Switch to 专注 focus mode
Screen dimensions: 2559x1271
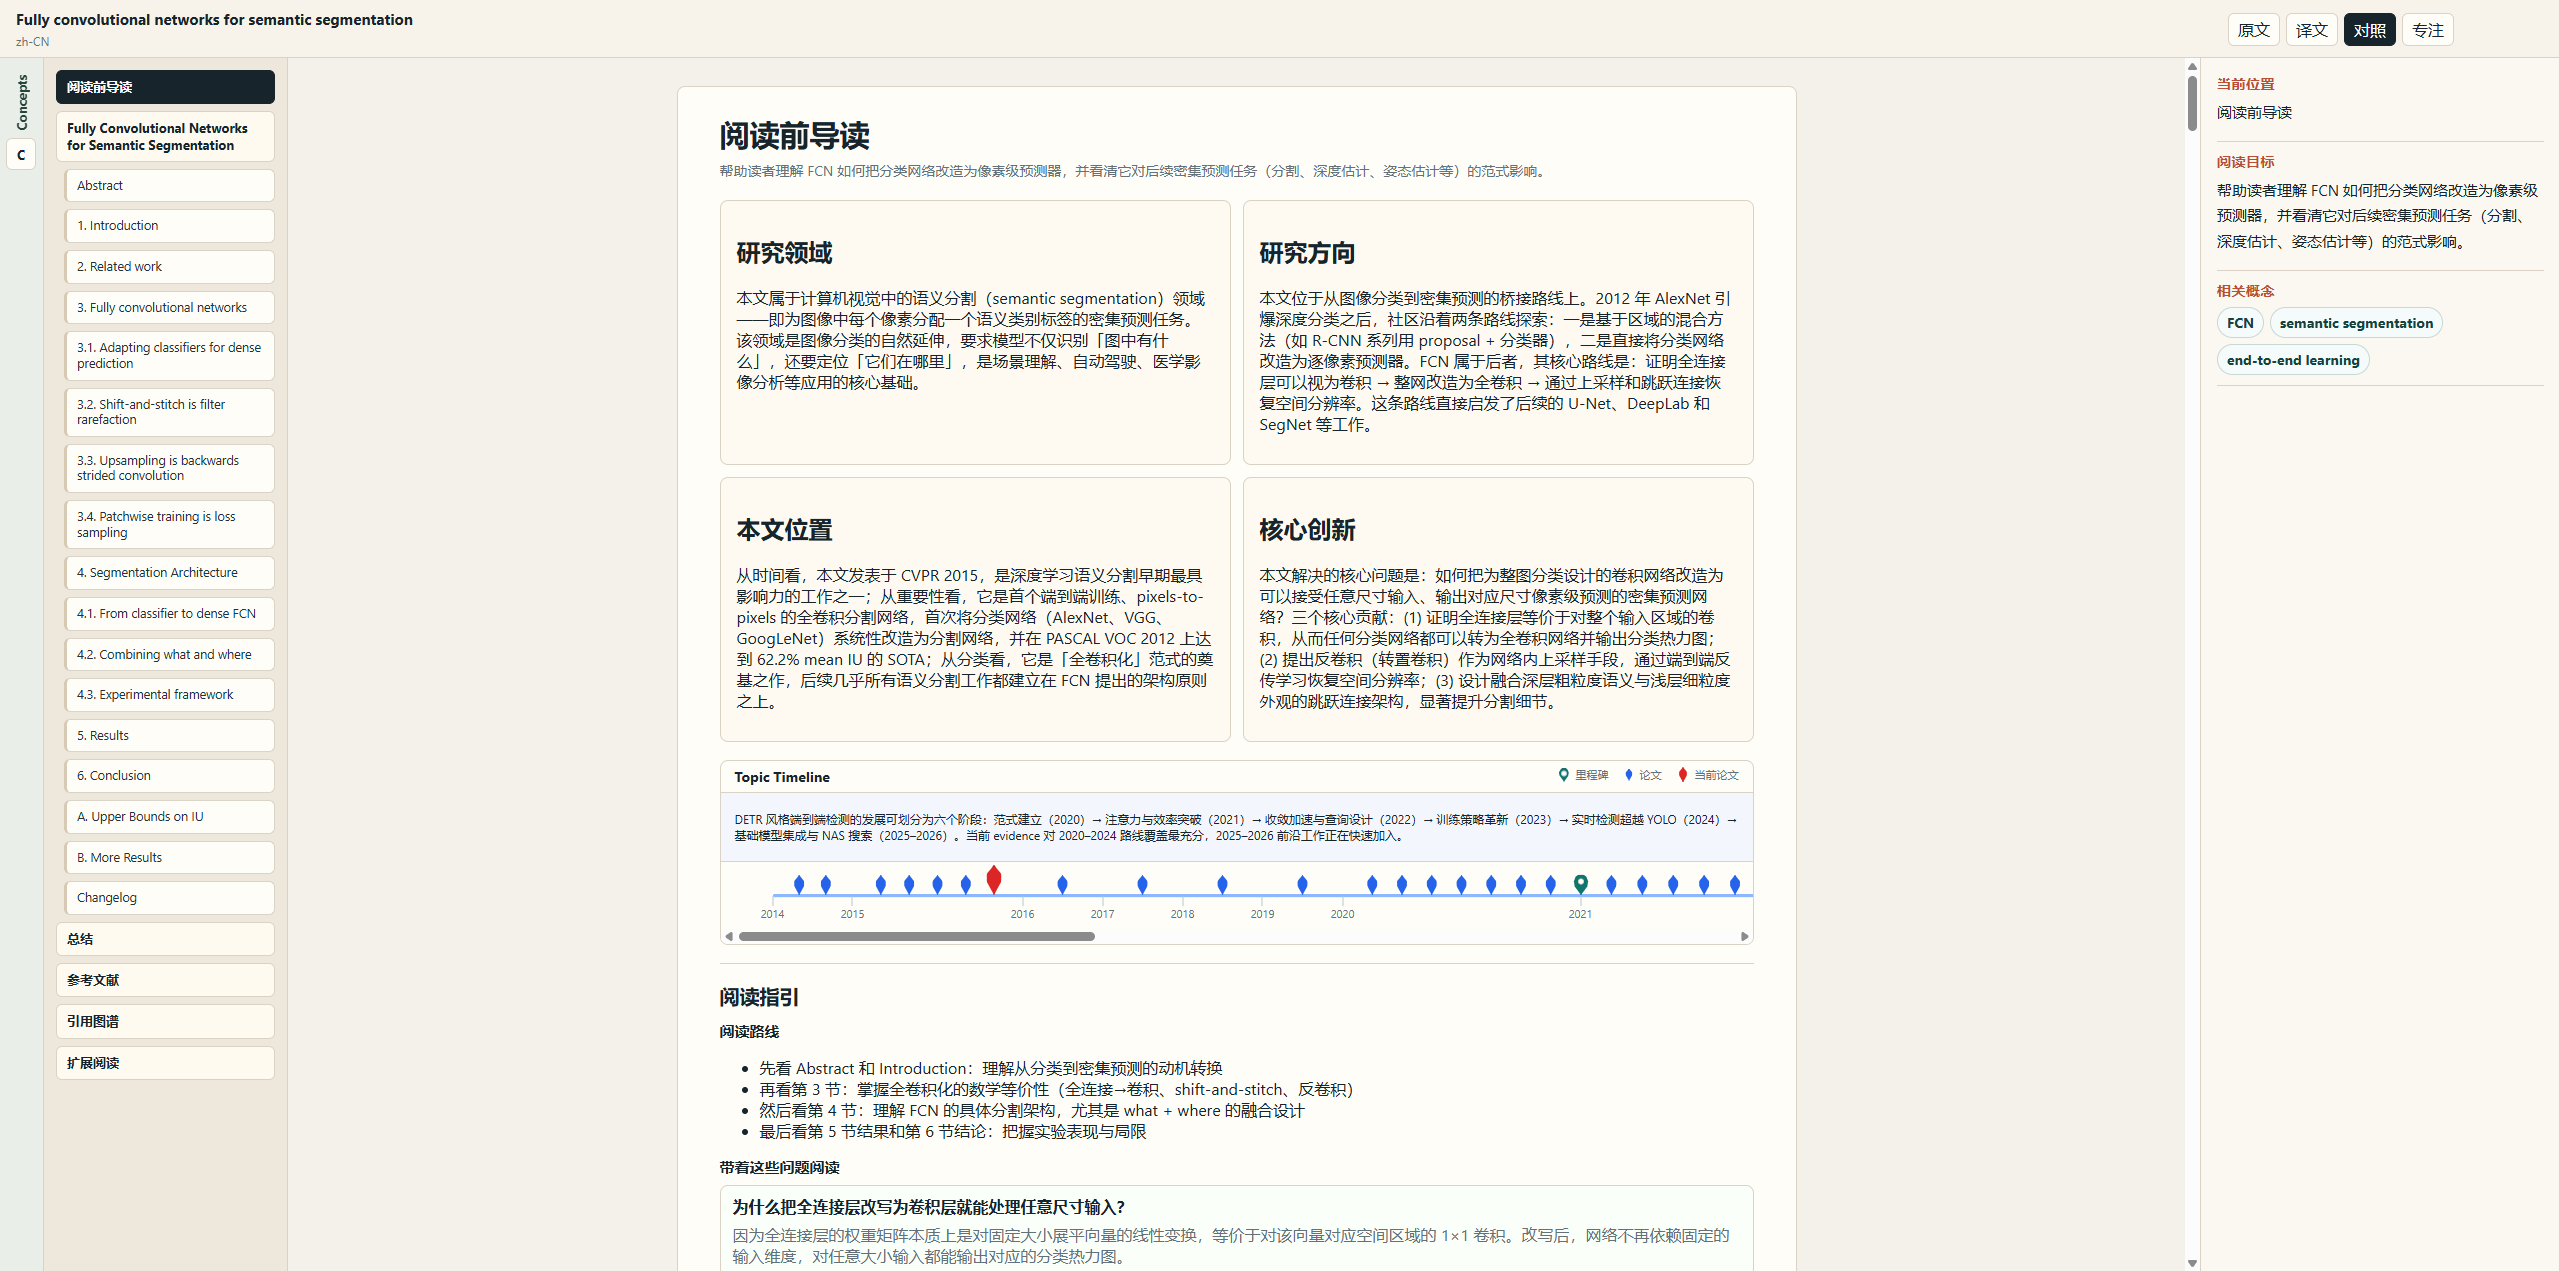(x=2427, y=30)
